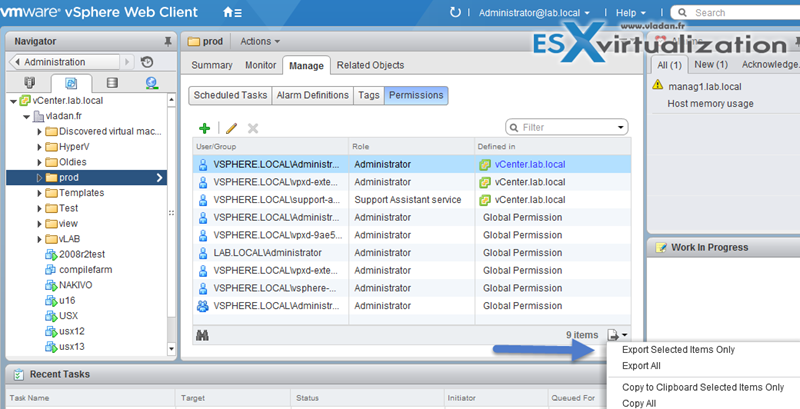Switch to the Summary tab
Screen dimensions: 800x409
coord(212,65)
